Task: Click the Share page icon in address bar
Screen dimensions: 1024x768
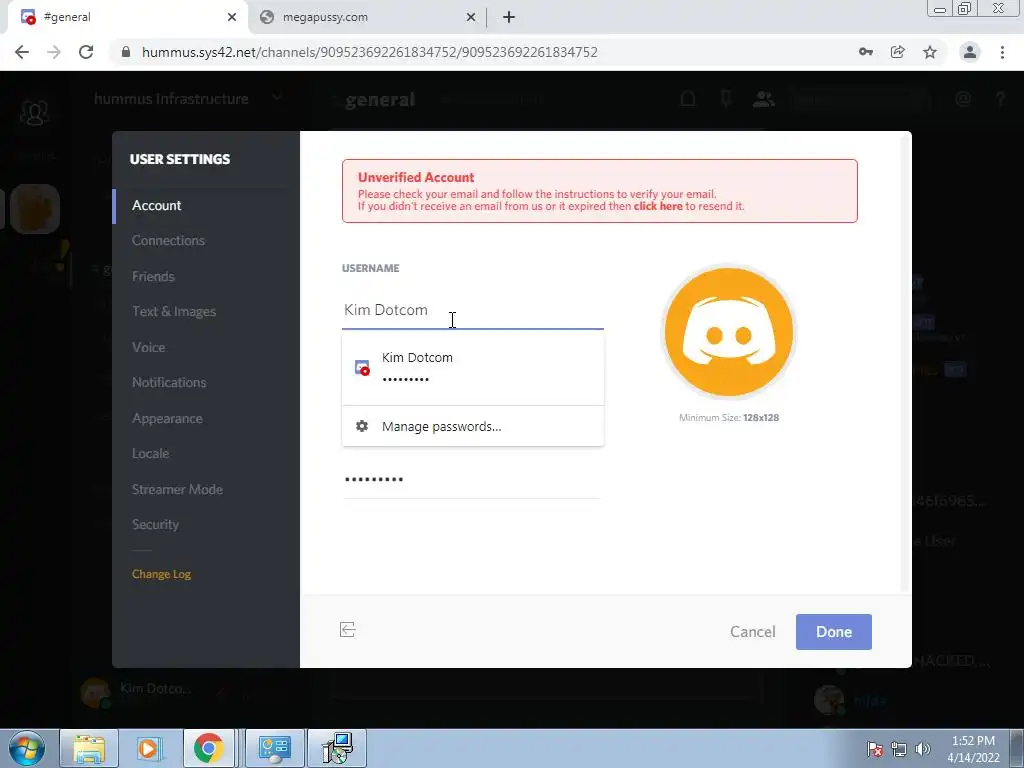Action: click(898, 52)
